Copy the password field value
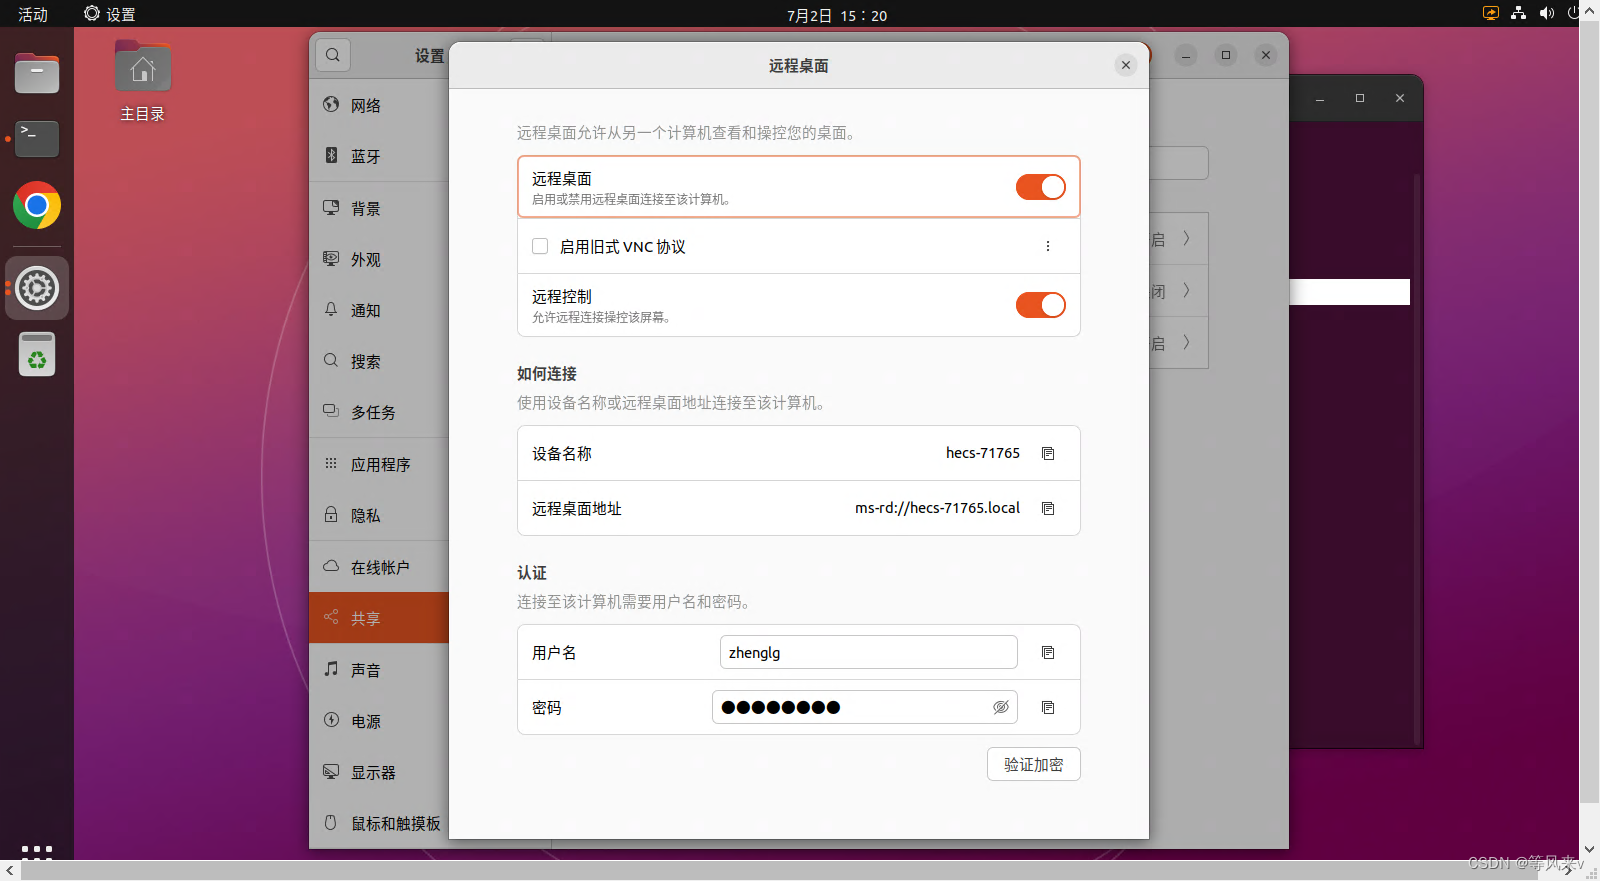Viewport: 1600px width, 881px height. (1048, 707)
